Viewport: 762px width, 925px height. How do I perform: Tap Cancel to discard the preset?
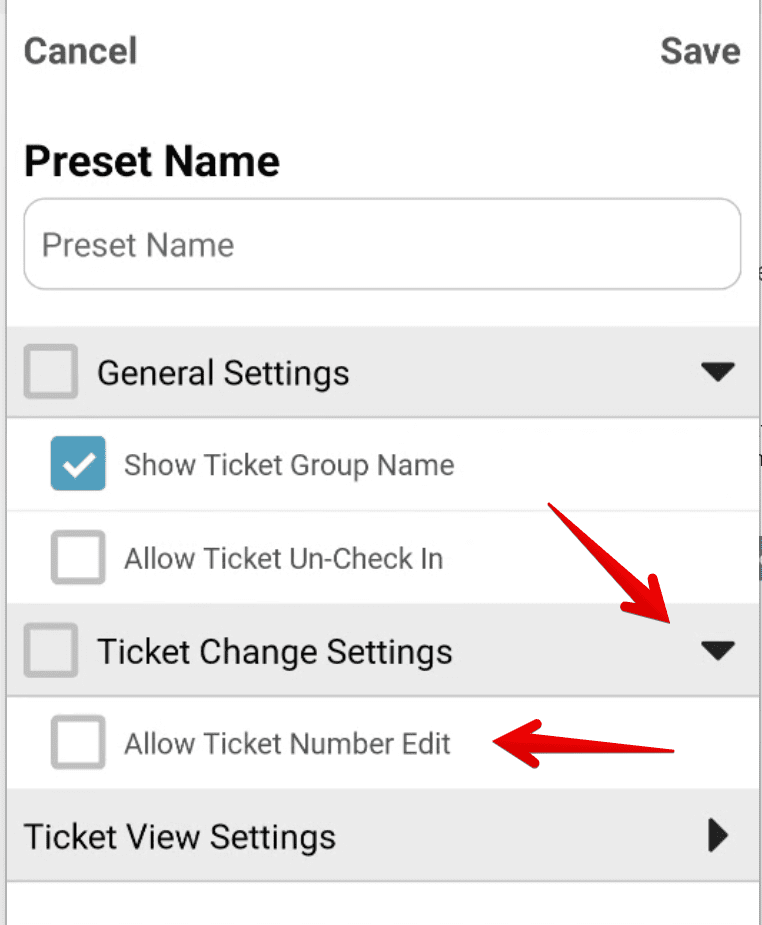pyautogui.click(x=80, y=51)
